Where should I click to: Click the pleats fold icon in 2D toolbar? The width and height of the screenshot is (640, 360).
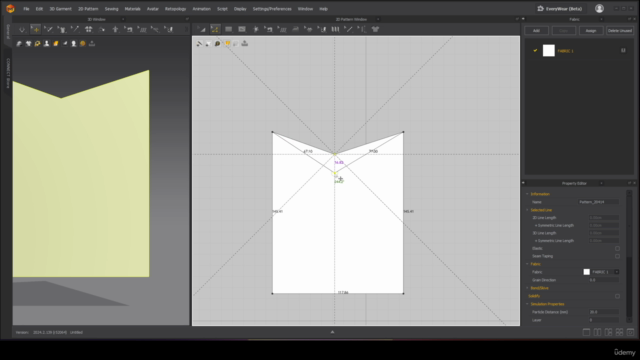335,29
